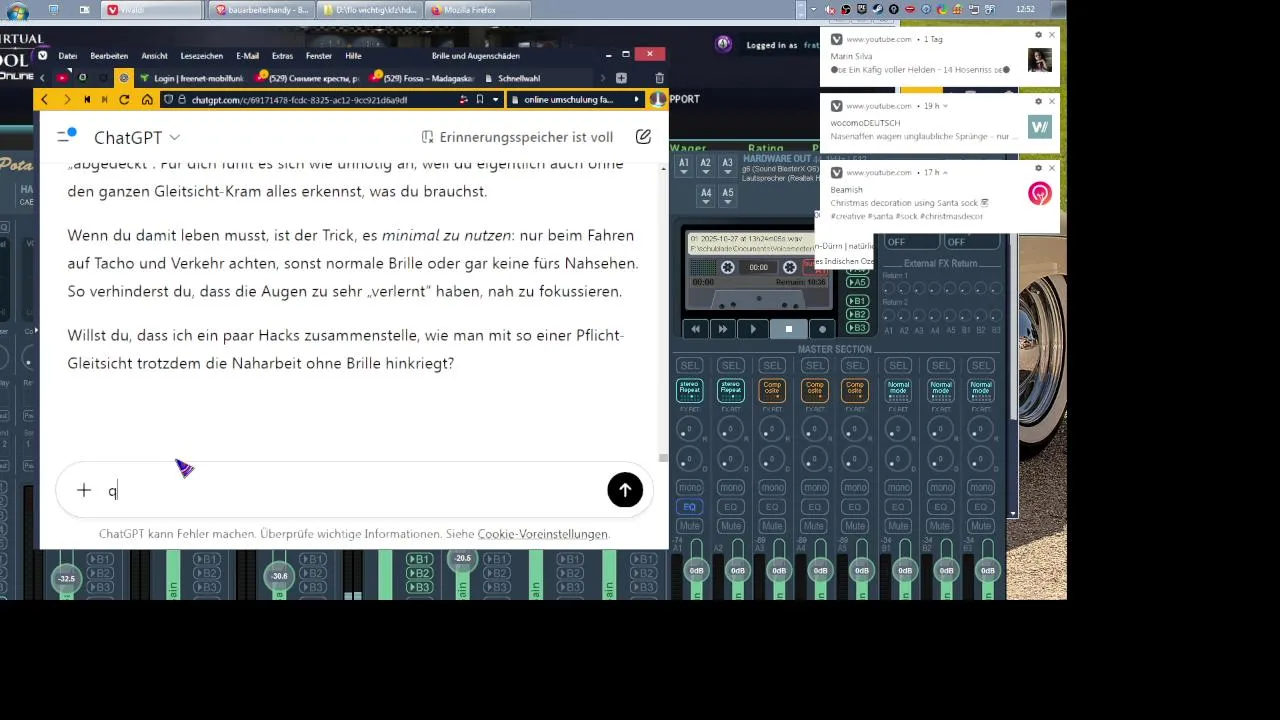Click the A1 master 0dB fader knob
Screen dimensions: 1280x720
[x=695, y=570]
